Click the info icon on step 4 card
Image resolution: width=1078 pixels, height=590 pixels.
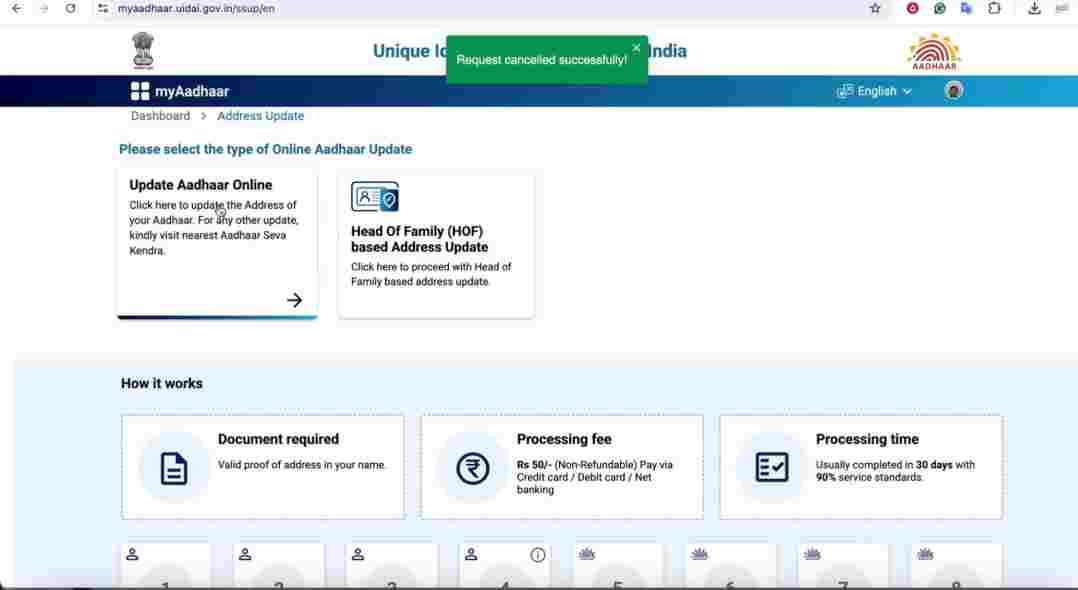coord(538,555)
